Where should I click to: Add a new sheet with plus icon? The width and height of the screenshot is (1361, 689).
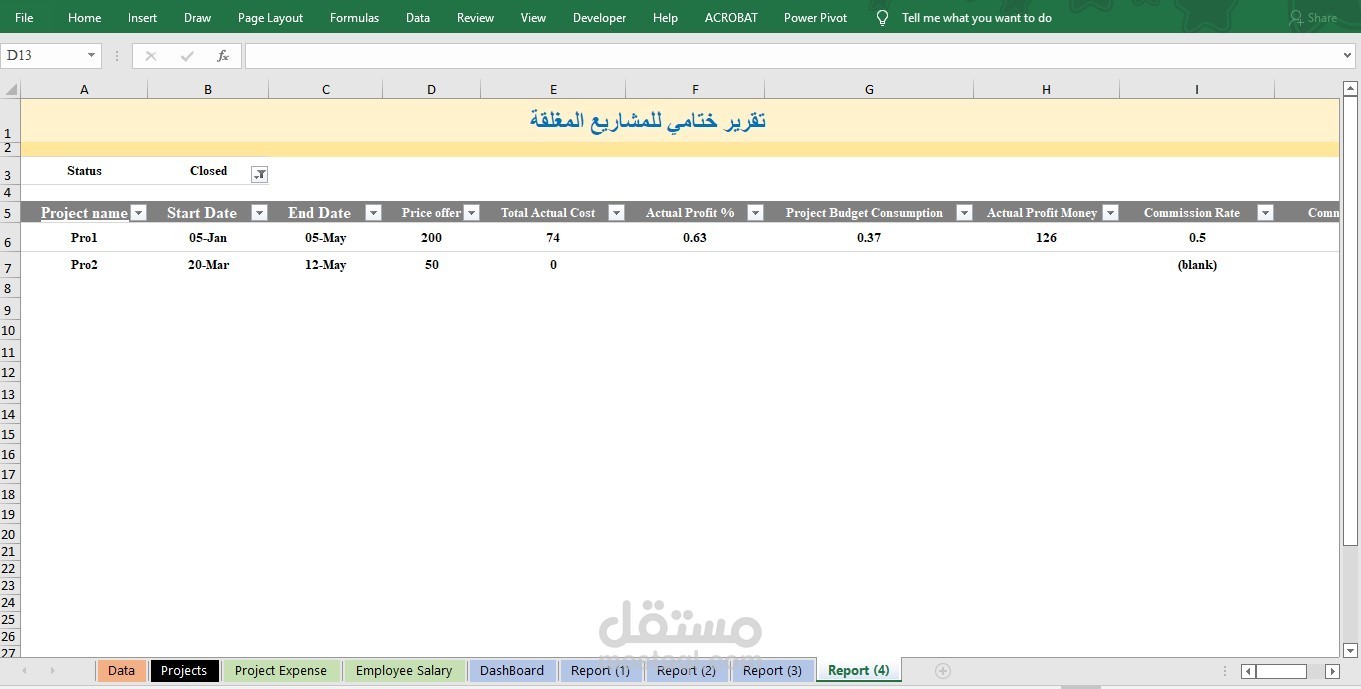[x=942, y=671]
